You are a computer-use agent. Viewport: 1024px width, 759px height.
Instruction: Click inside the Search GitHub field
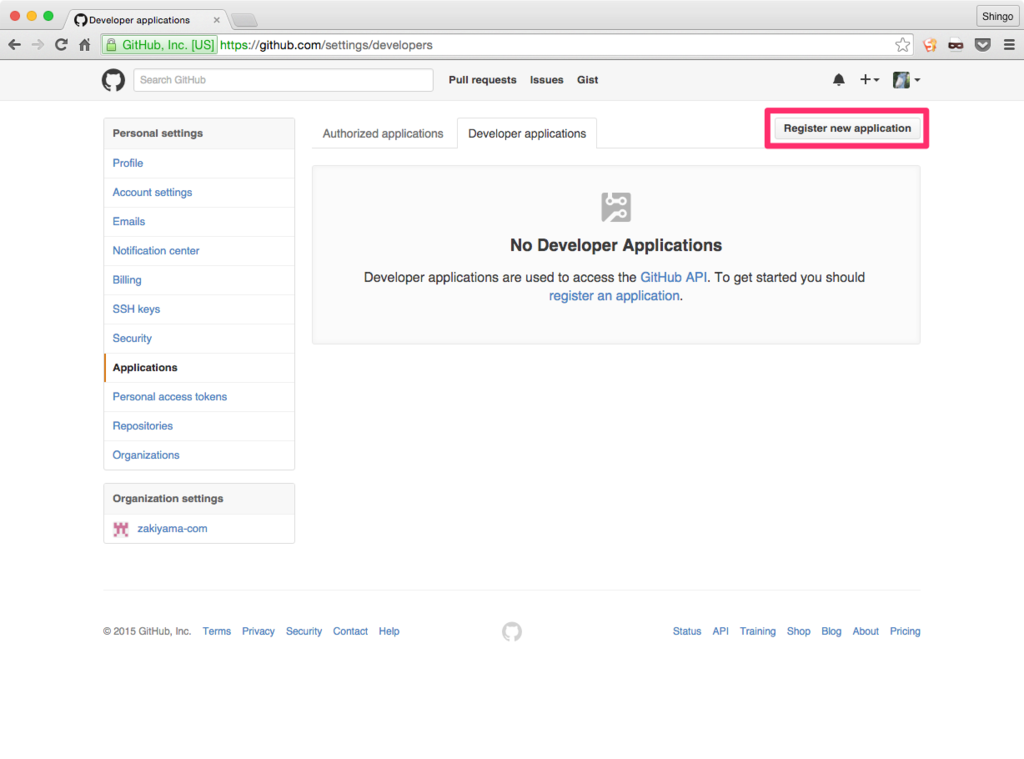283,80
